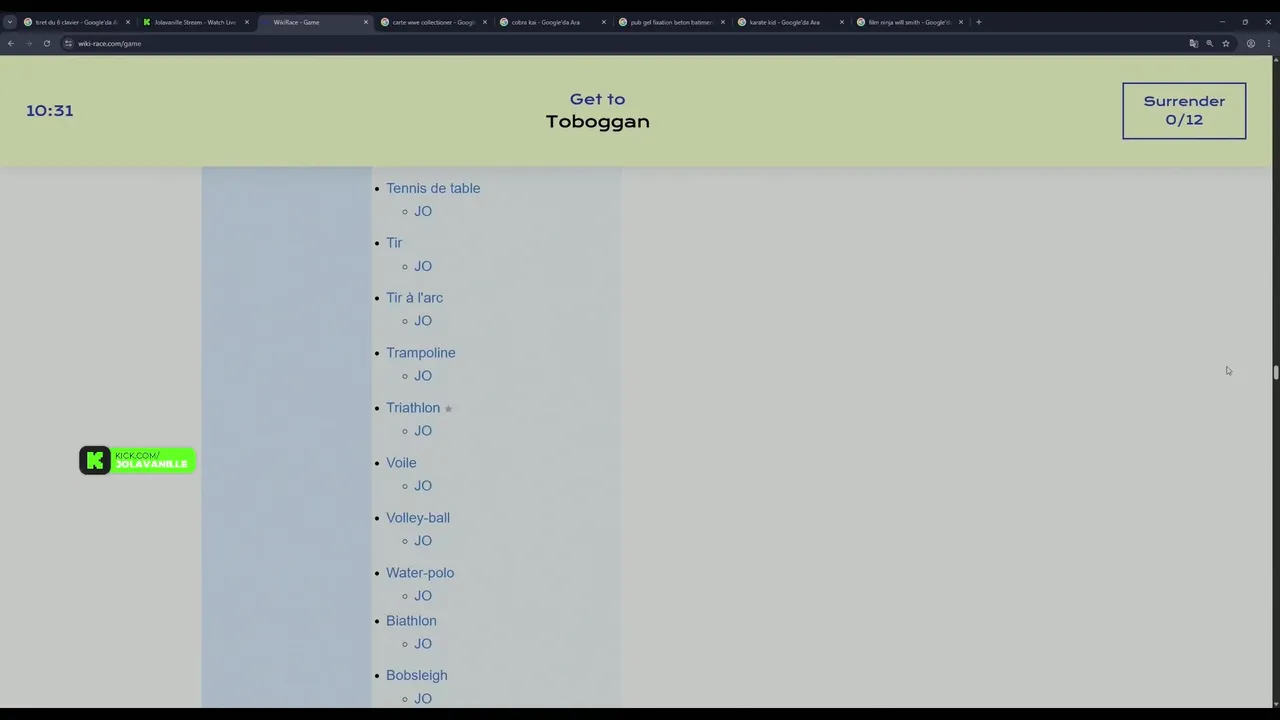Image resolution: width=1280 pixels, height=720 pixels.
Task: Bookmark this page with the star icon
Action: pos(1225,43)
